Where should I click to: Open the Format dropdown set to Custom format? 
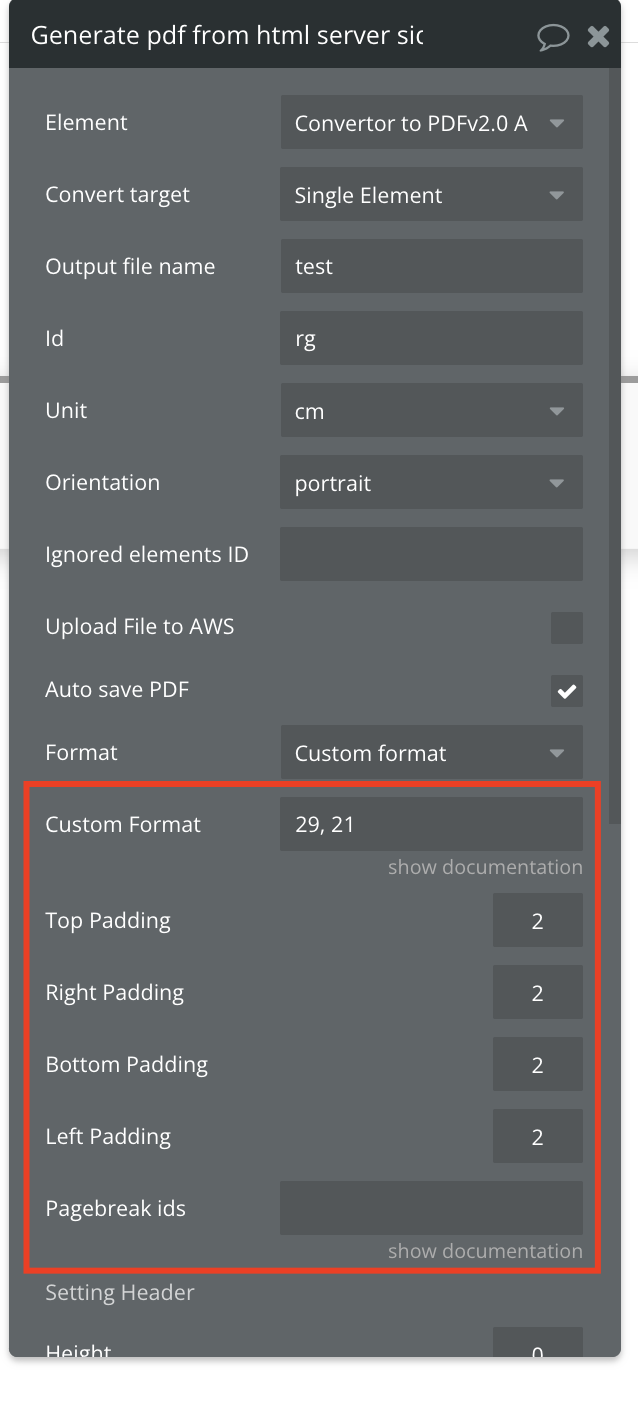point(431,753)
